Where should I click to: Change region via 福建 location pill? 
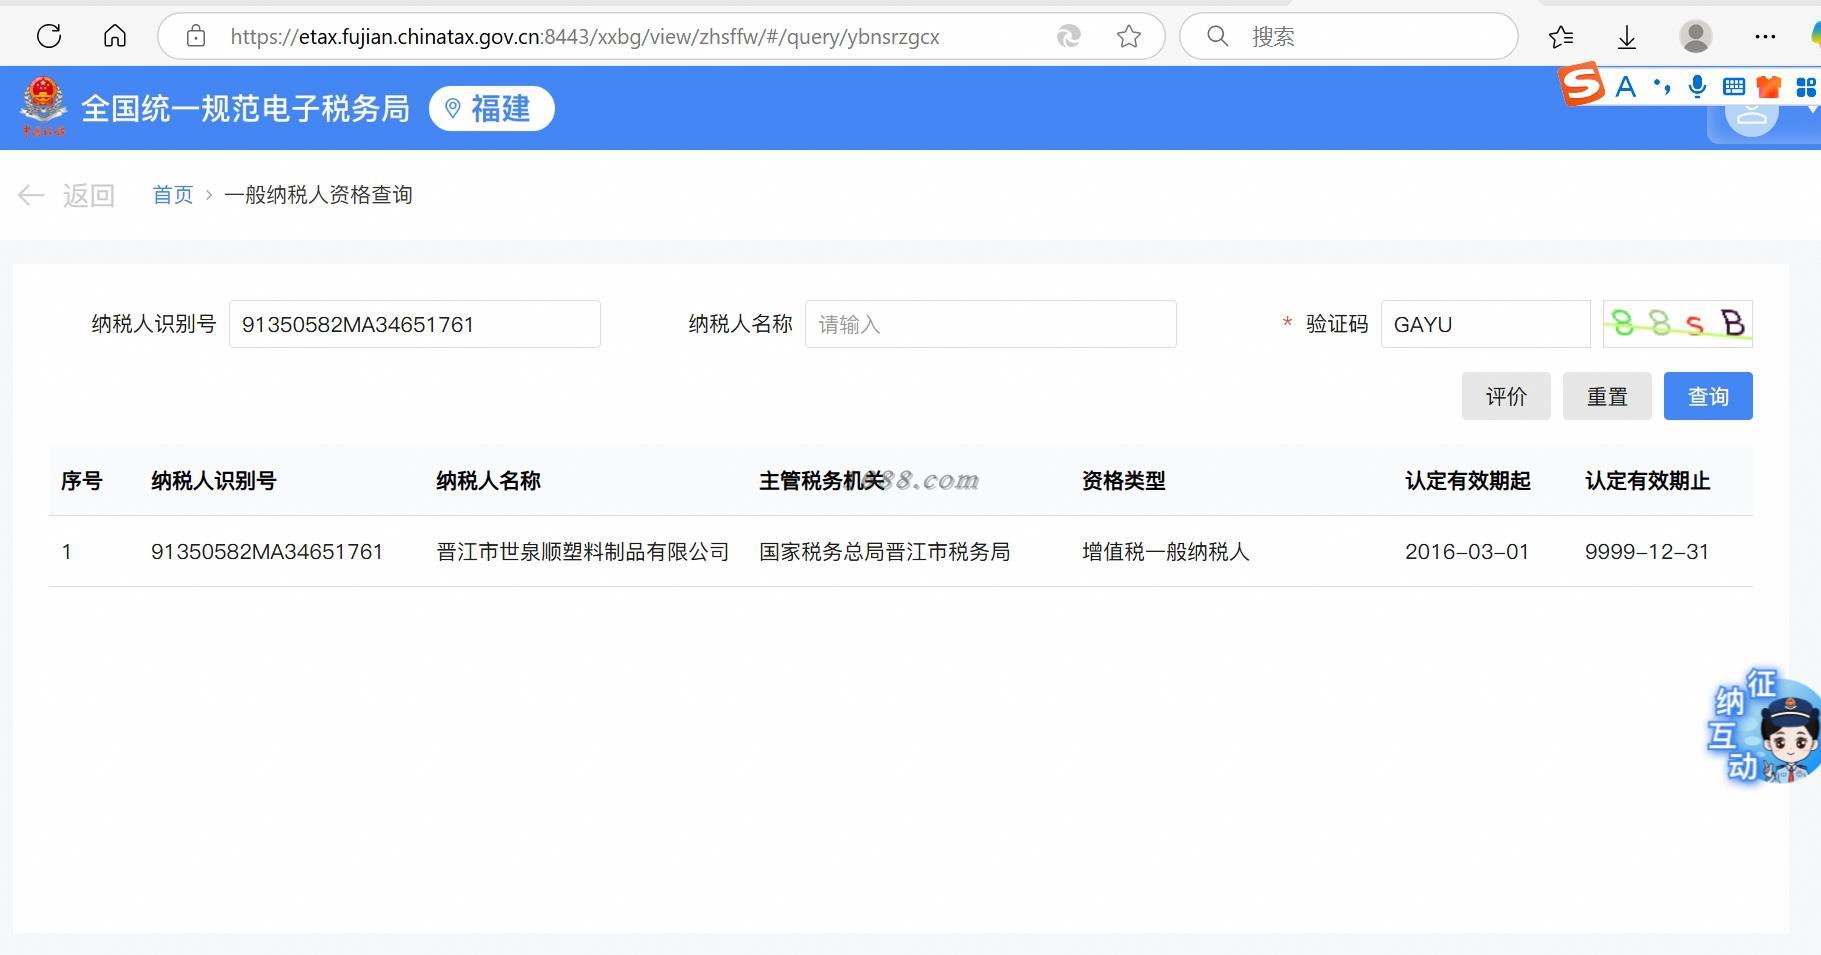point(491,108)
